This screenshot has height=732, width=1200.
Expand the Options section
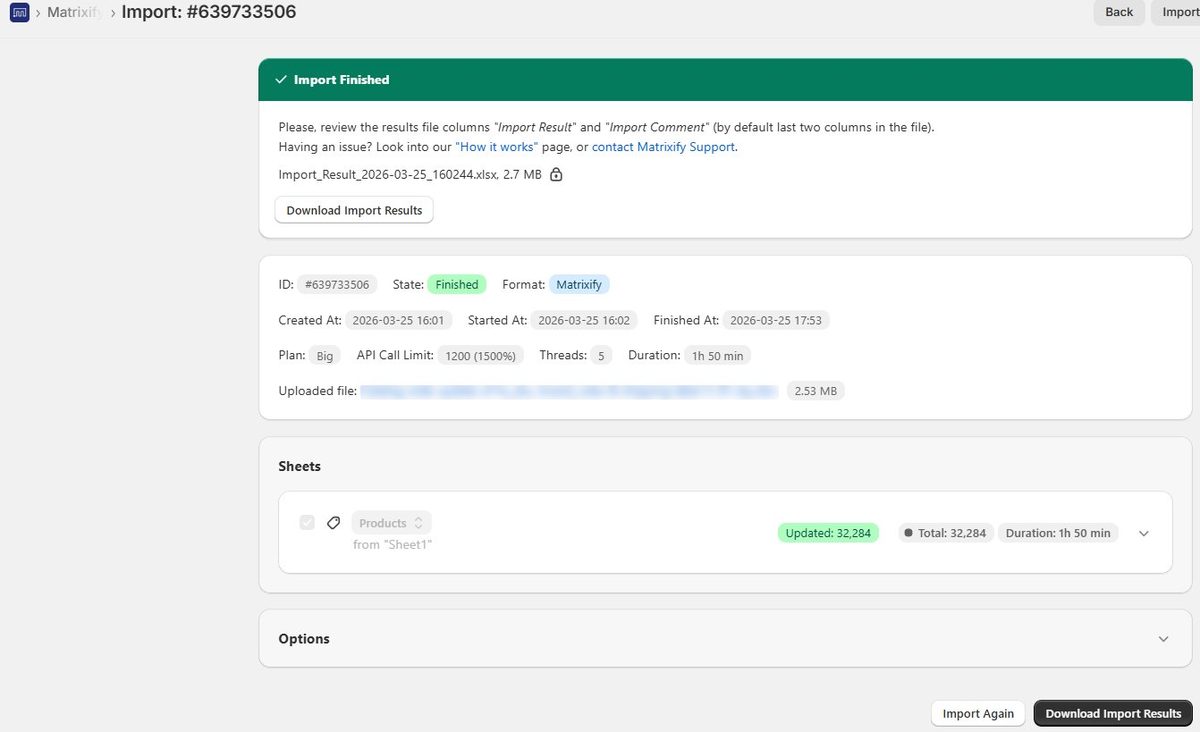[x=1163, y=639]
